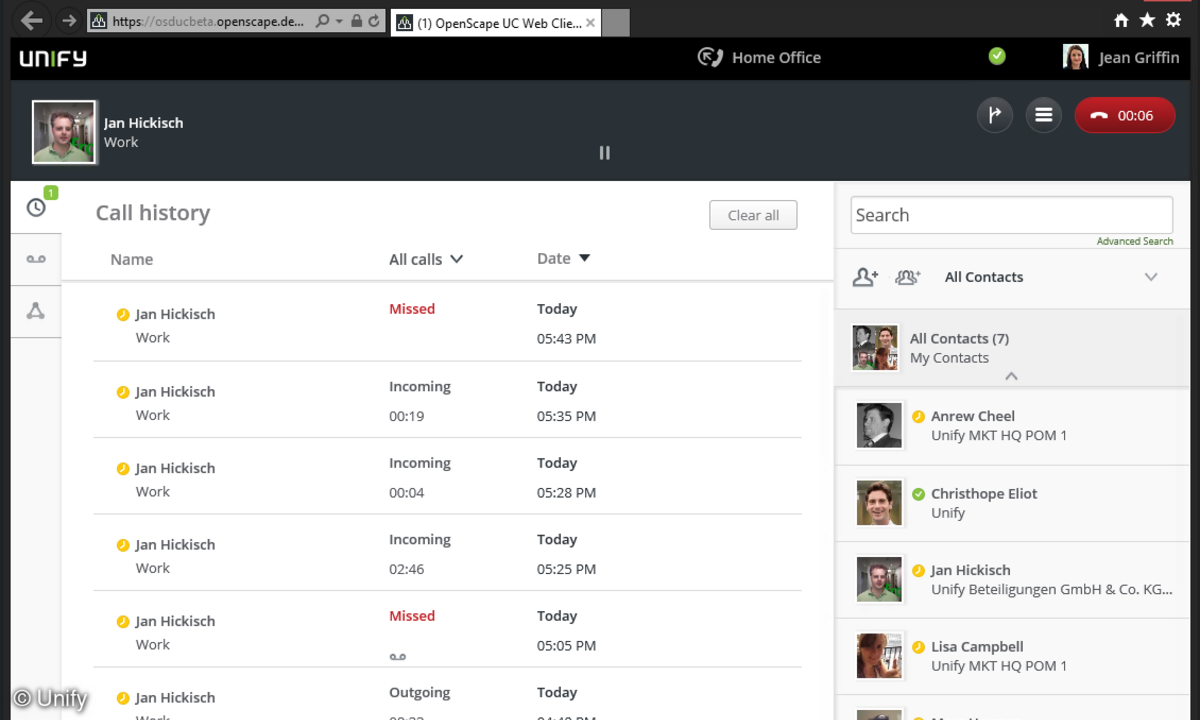Click the Unify logo
The width and height of the screenshot is (1200, 720).
[53, 58]
